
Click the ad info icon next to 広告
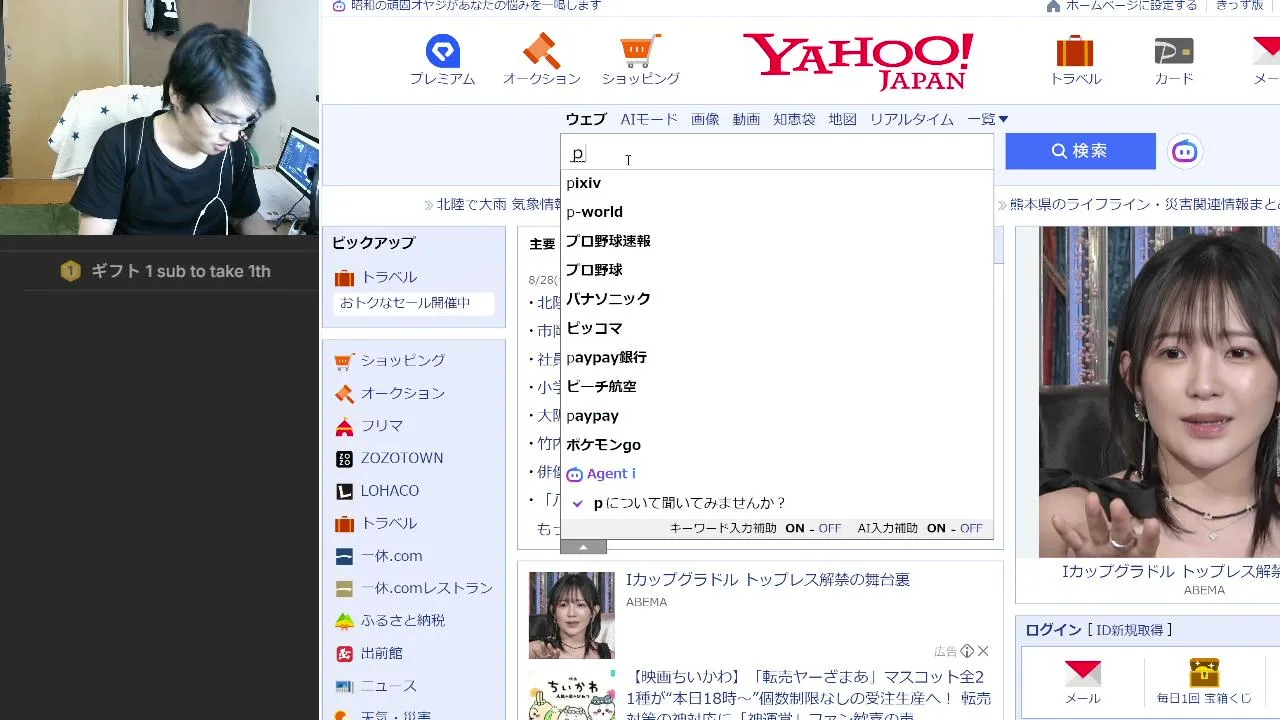(x=967, y=651)
